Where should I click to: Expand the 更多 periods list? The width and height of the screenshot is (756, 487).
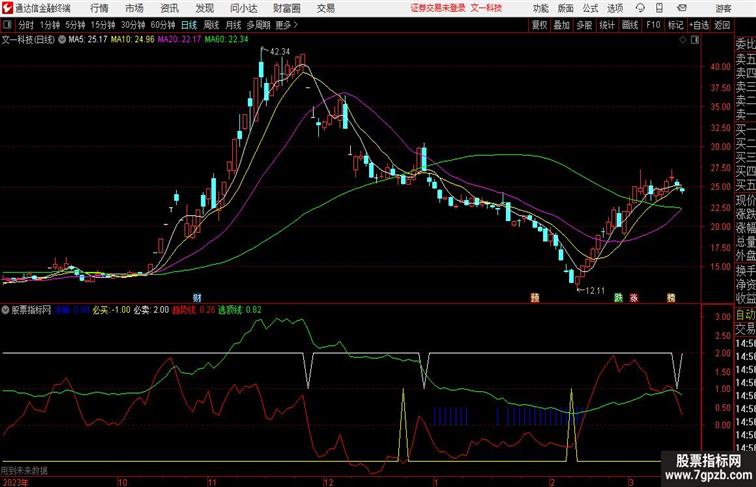286,25
